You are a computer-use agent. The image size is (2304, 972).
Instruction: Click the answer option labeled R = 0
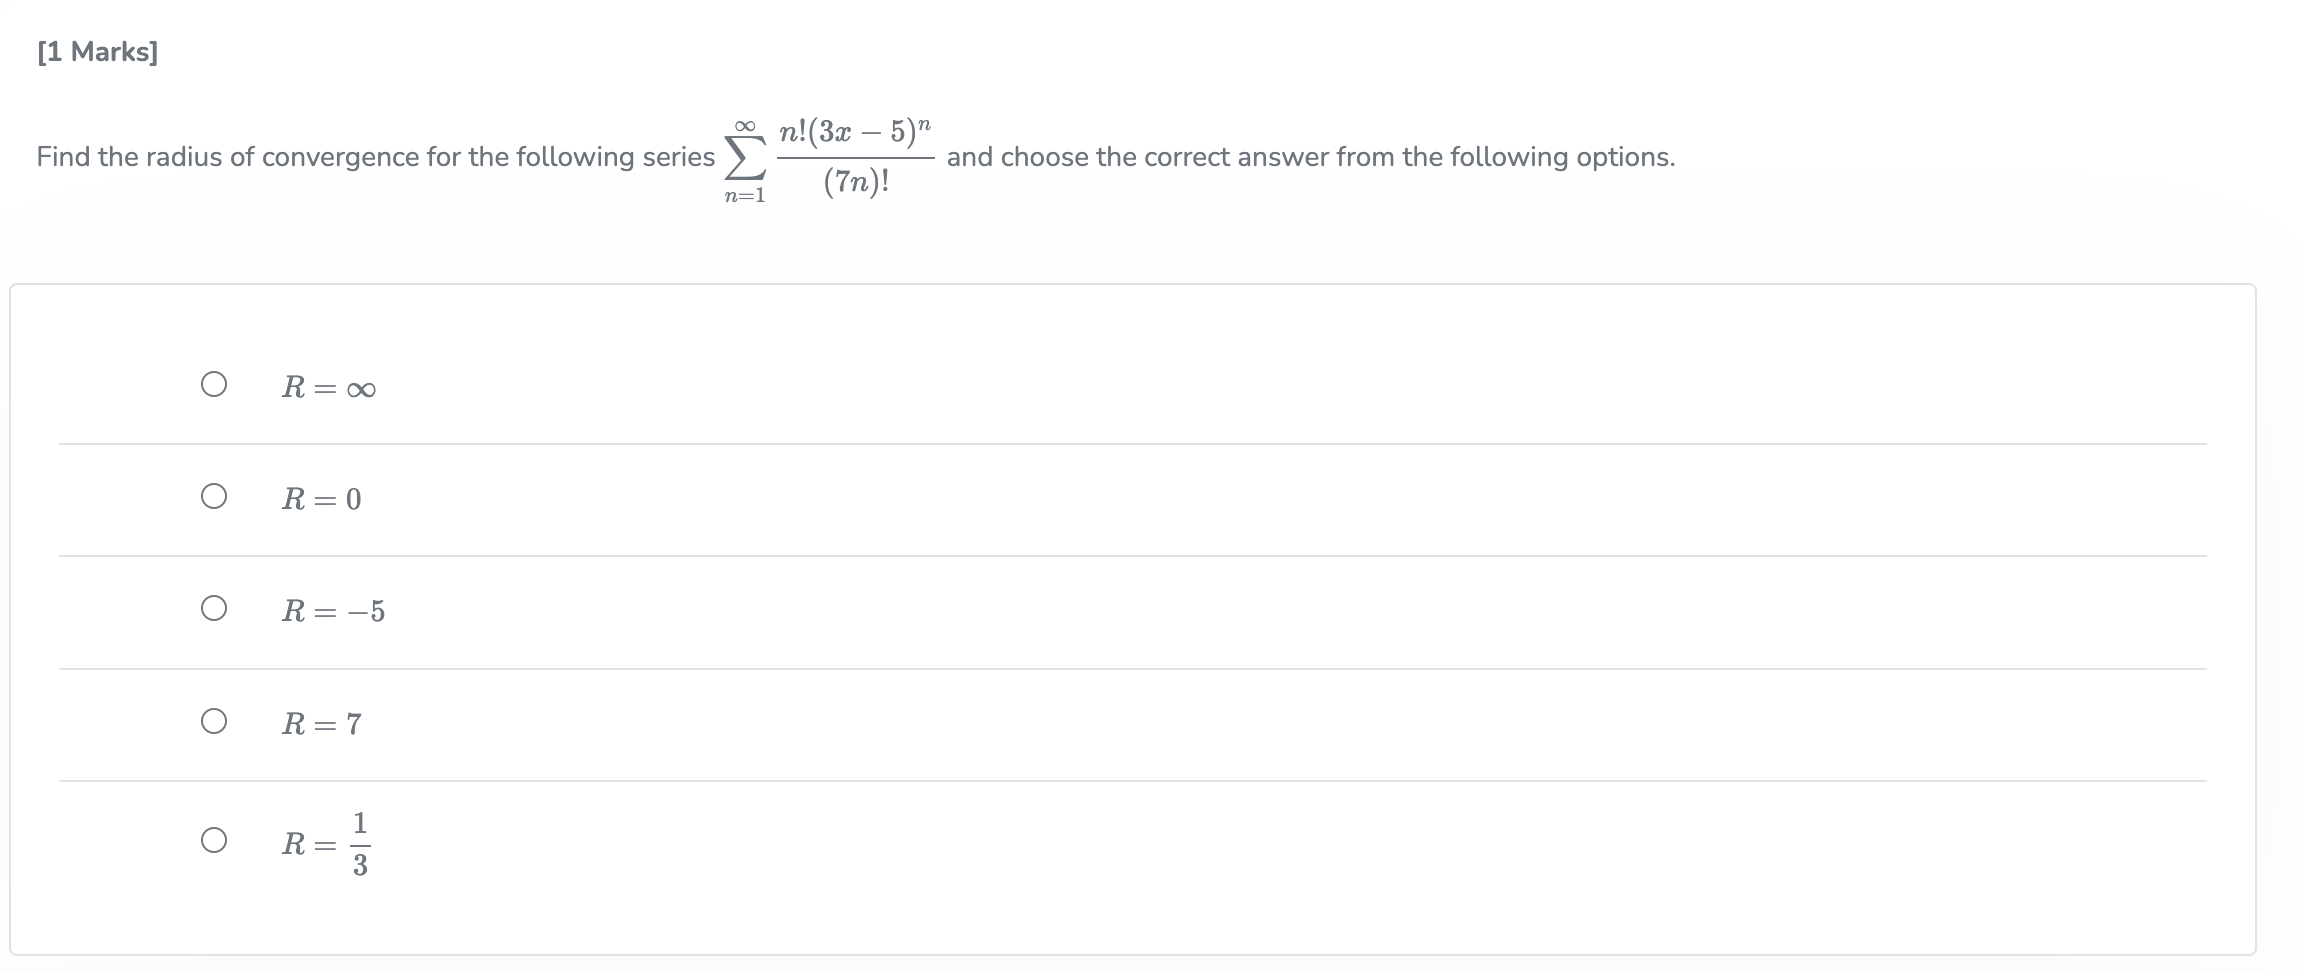click(x=322, y=498)
